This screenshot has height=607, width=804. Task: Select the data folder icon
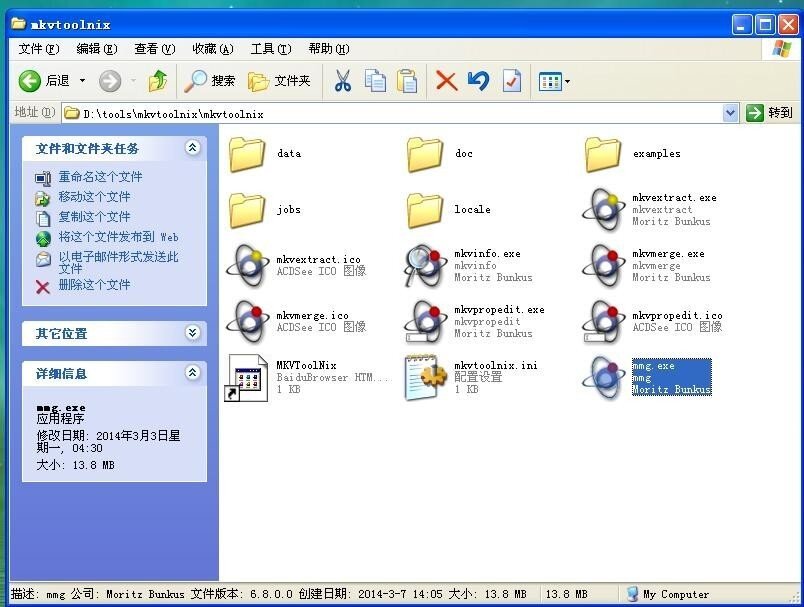[x=247, y=154]
